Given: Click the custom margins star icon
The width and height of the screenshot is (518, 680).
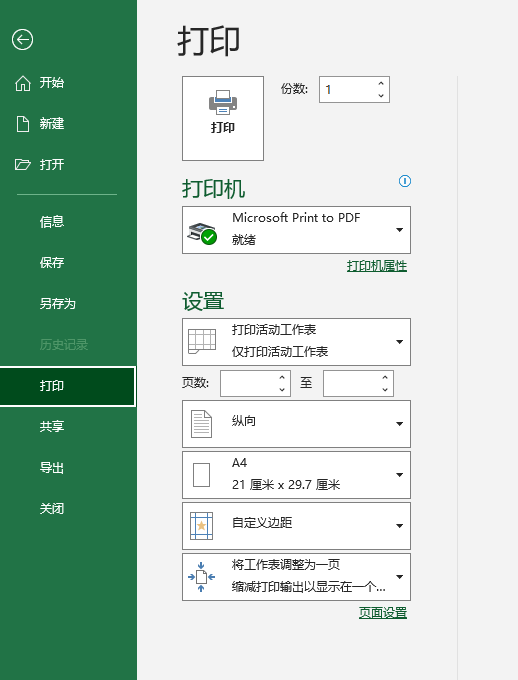Looking at the screenshot, I should click(x=201, y=526).
